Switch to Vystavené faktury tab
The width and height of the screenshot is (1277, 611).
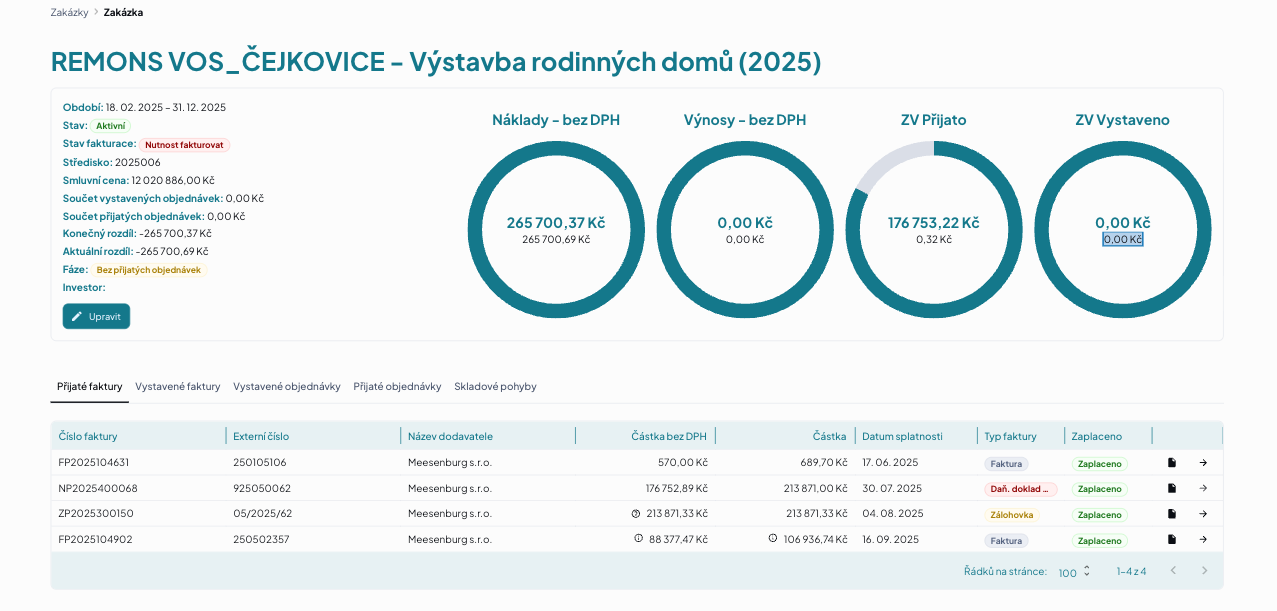[x=178, y=386]
